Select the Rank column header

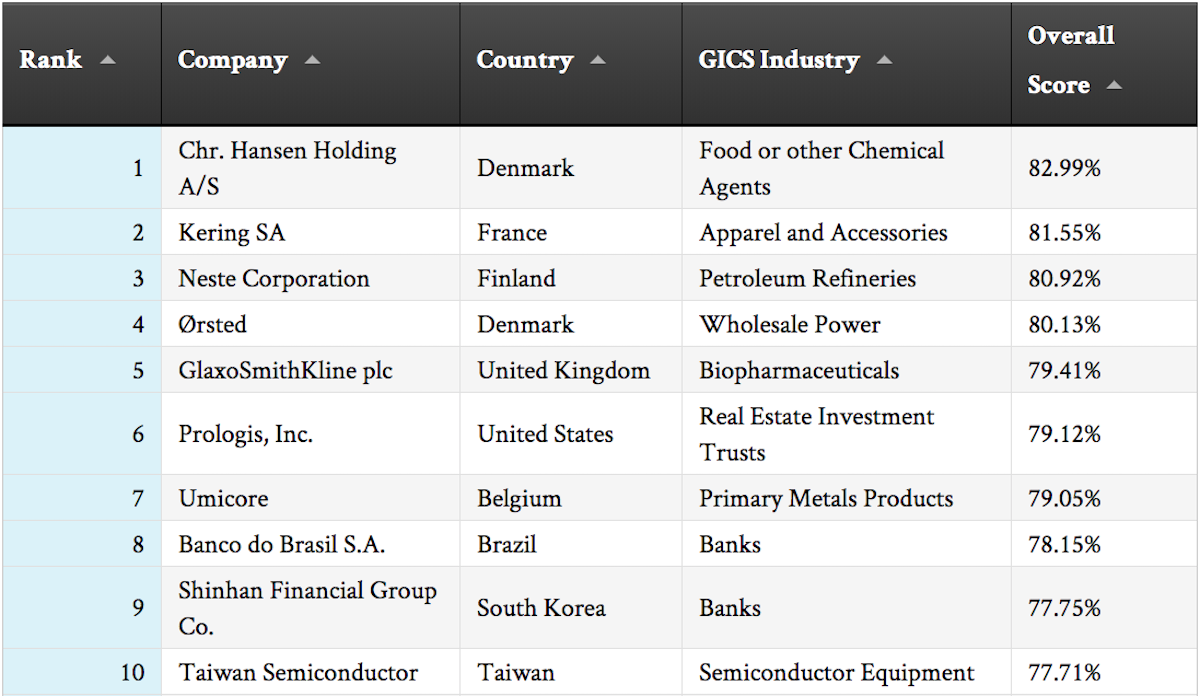coord(51,60)
